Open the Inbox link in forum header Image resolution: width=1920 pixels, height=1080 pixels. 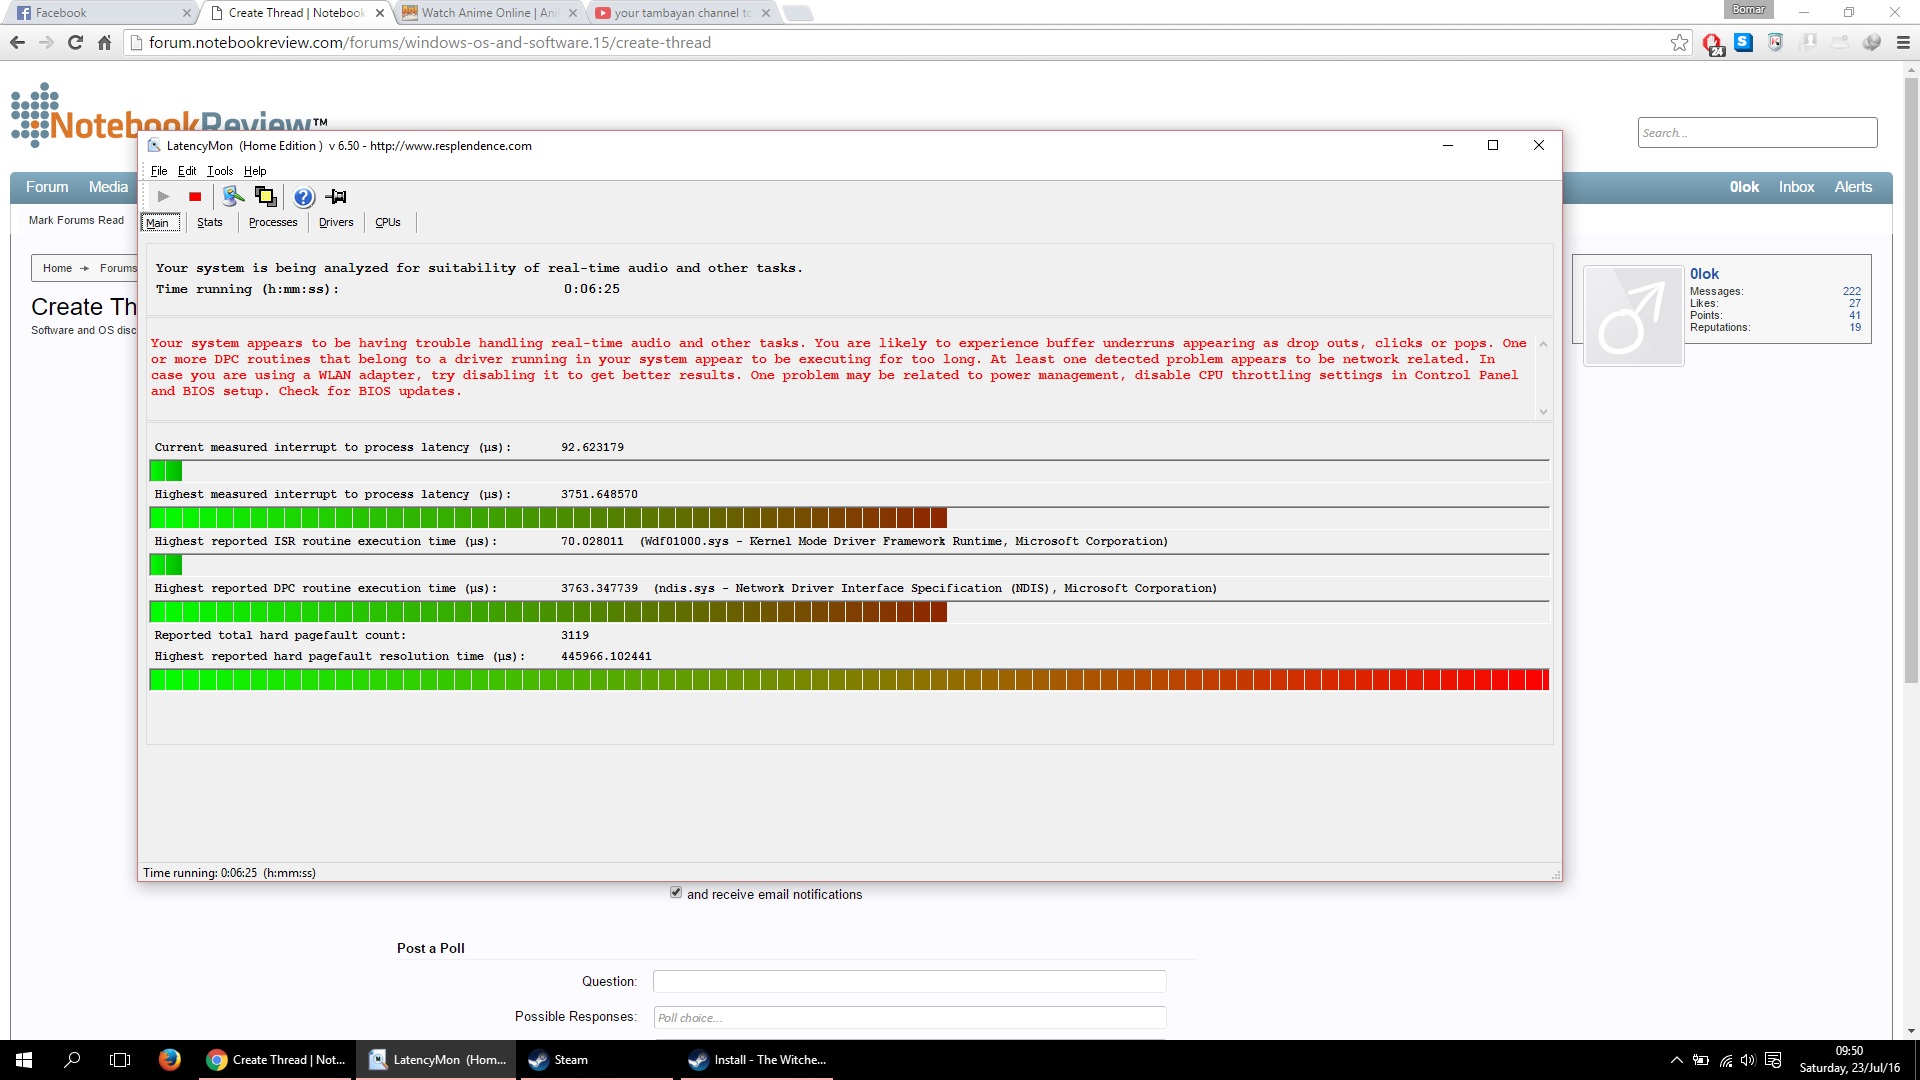(1796, 187)
